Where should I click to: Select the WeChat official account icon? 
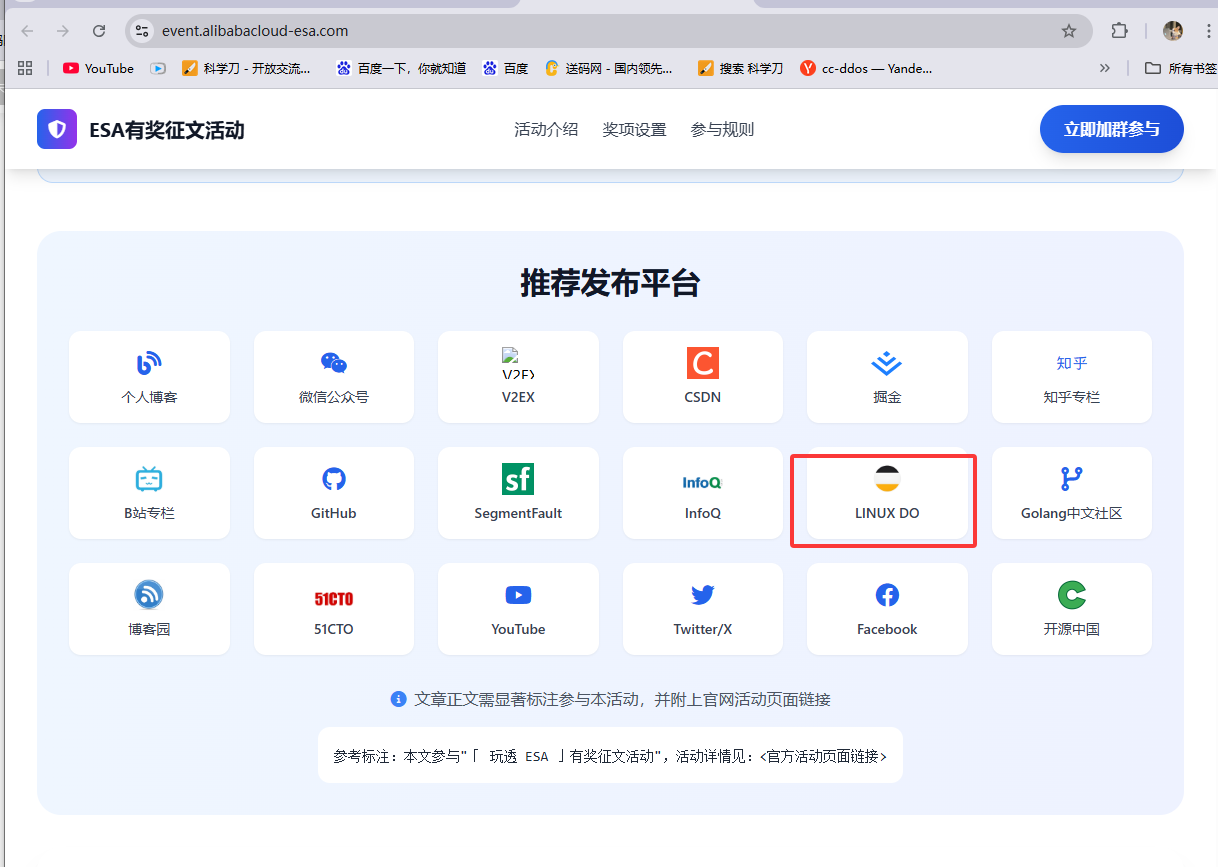coord(333,363)
